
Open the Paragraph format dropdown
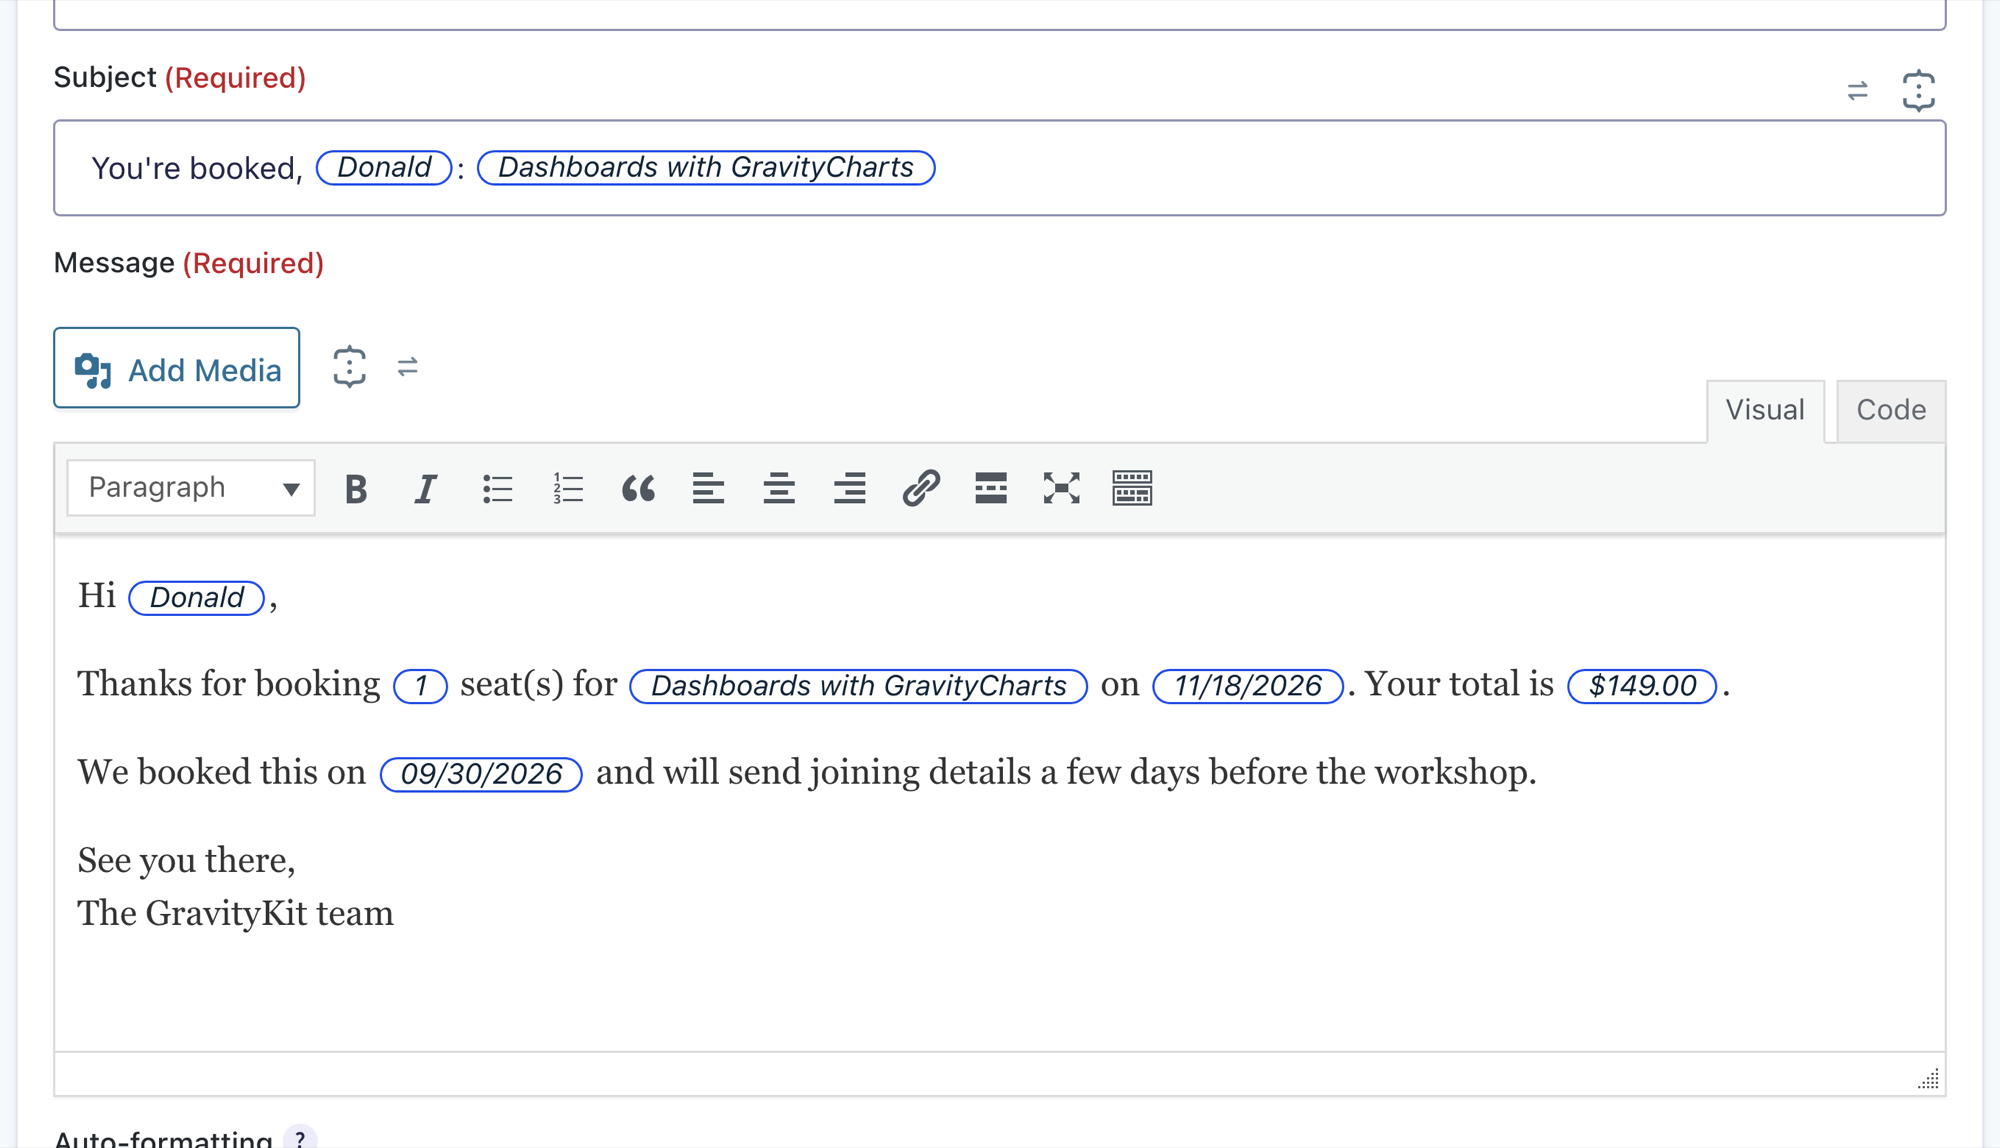[x=191, y=488]
